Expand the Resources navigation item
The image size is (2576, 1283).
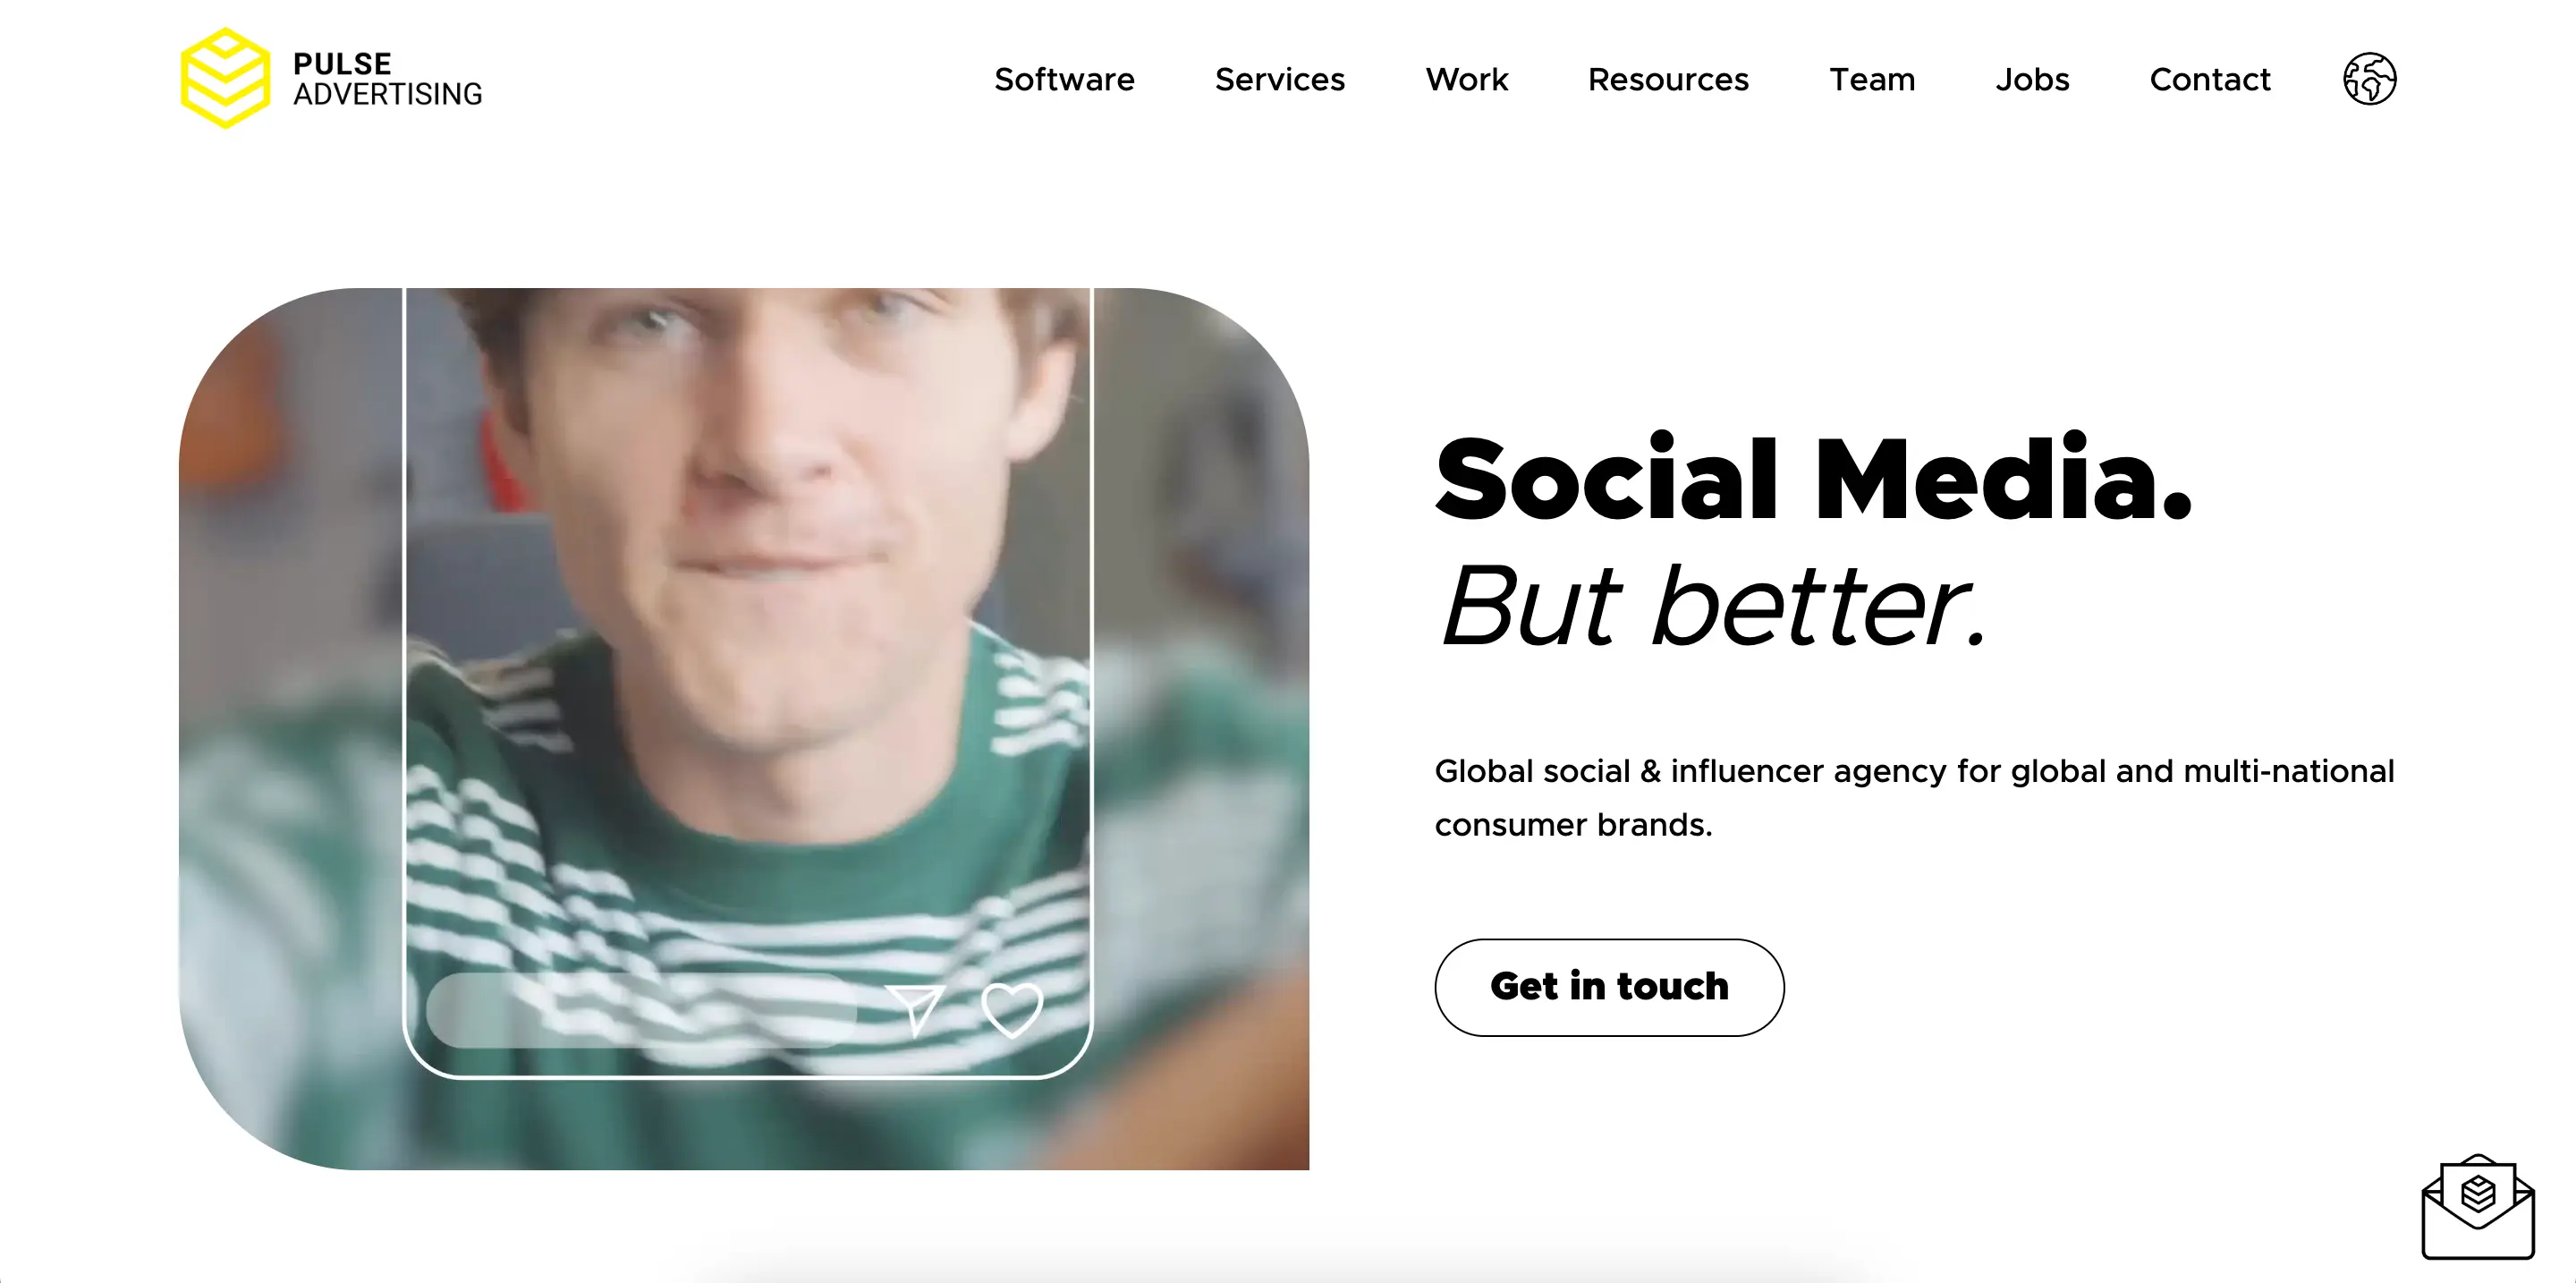click(1668, 79)
